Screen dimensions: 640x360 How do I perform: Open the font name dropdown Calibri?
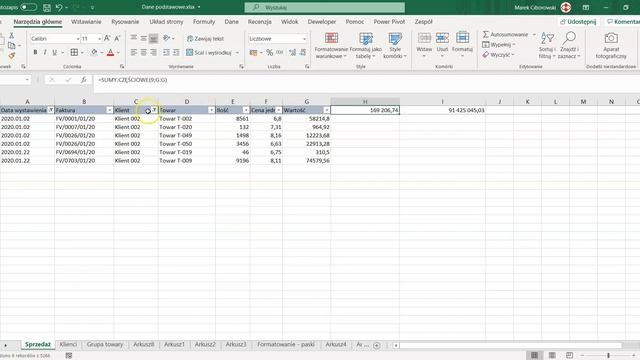tap(78, 39)
